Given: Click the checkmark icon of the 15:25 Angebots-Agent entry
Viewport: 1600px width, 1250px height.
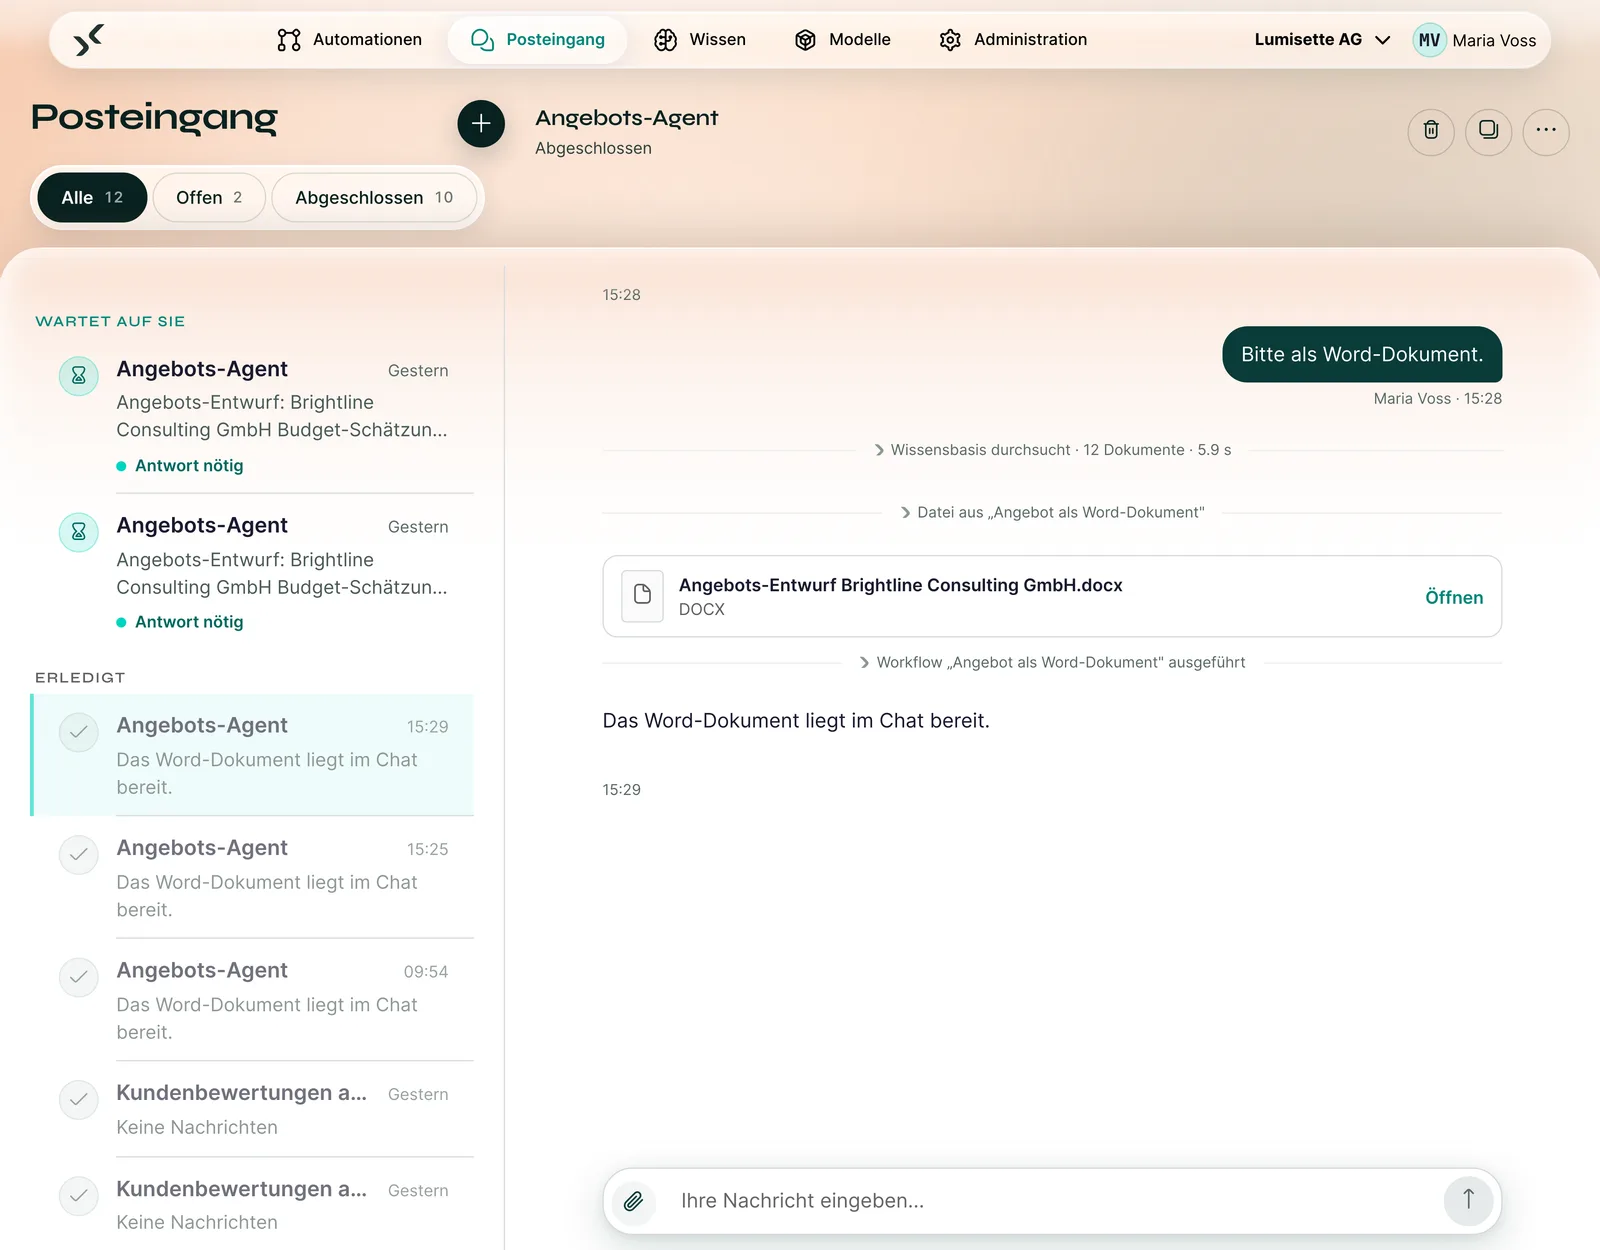Looking at the screenshot, I should click(x=79, y=855).
